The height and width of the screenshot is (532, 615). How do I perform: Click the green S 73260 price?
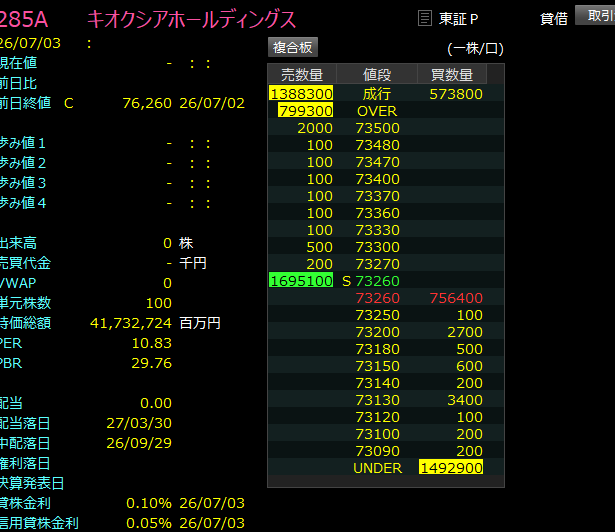coord(371,281)
